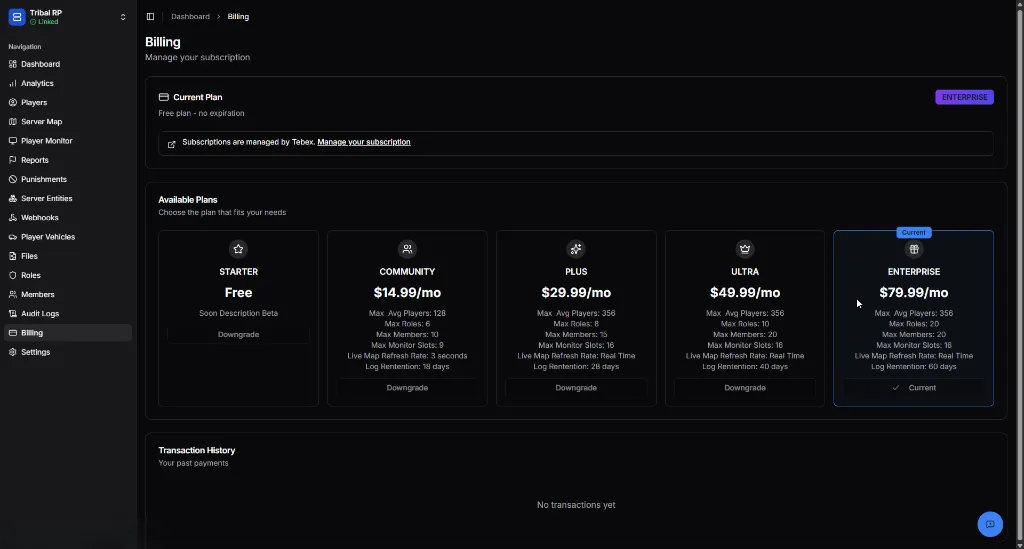The width and height of the screenshot is (1024, 549).
Task: Click the Punishments ban icon
Action: point(12,179)
